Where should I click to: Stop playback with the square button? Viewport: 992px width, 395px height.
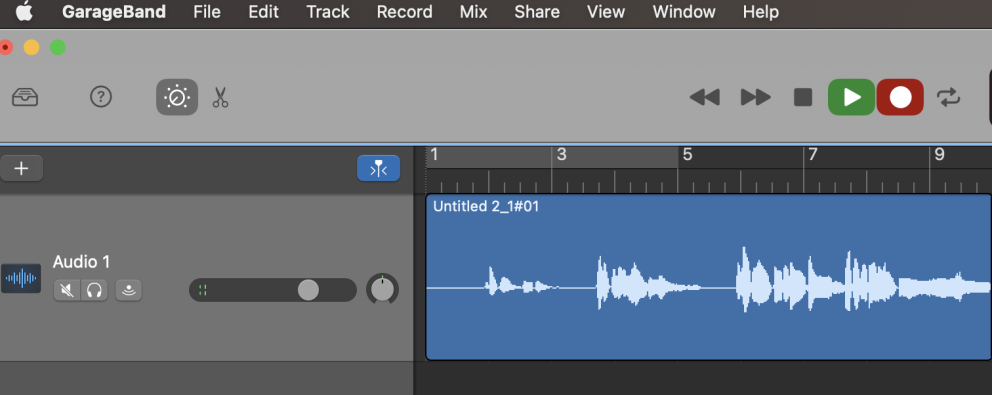pos(803,97)
